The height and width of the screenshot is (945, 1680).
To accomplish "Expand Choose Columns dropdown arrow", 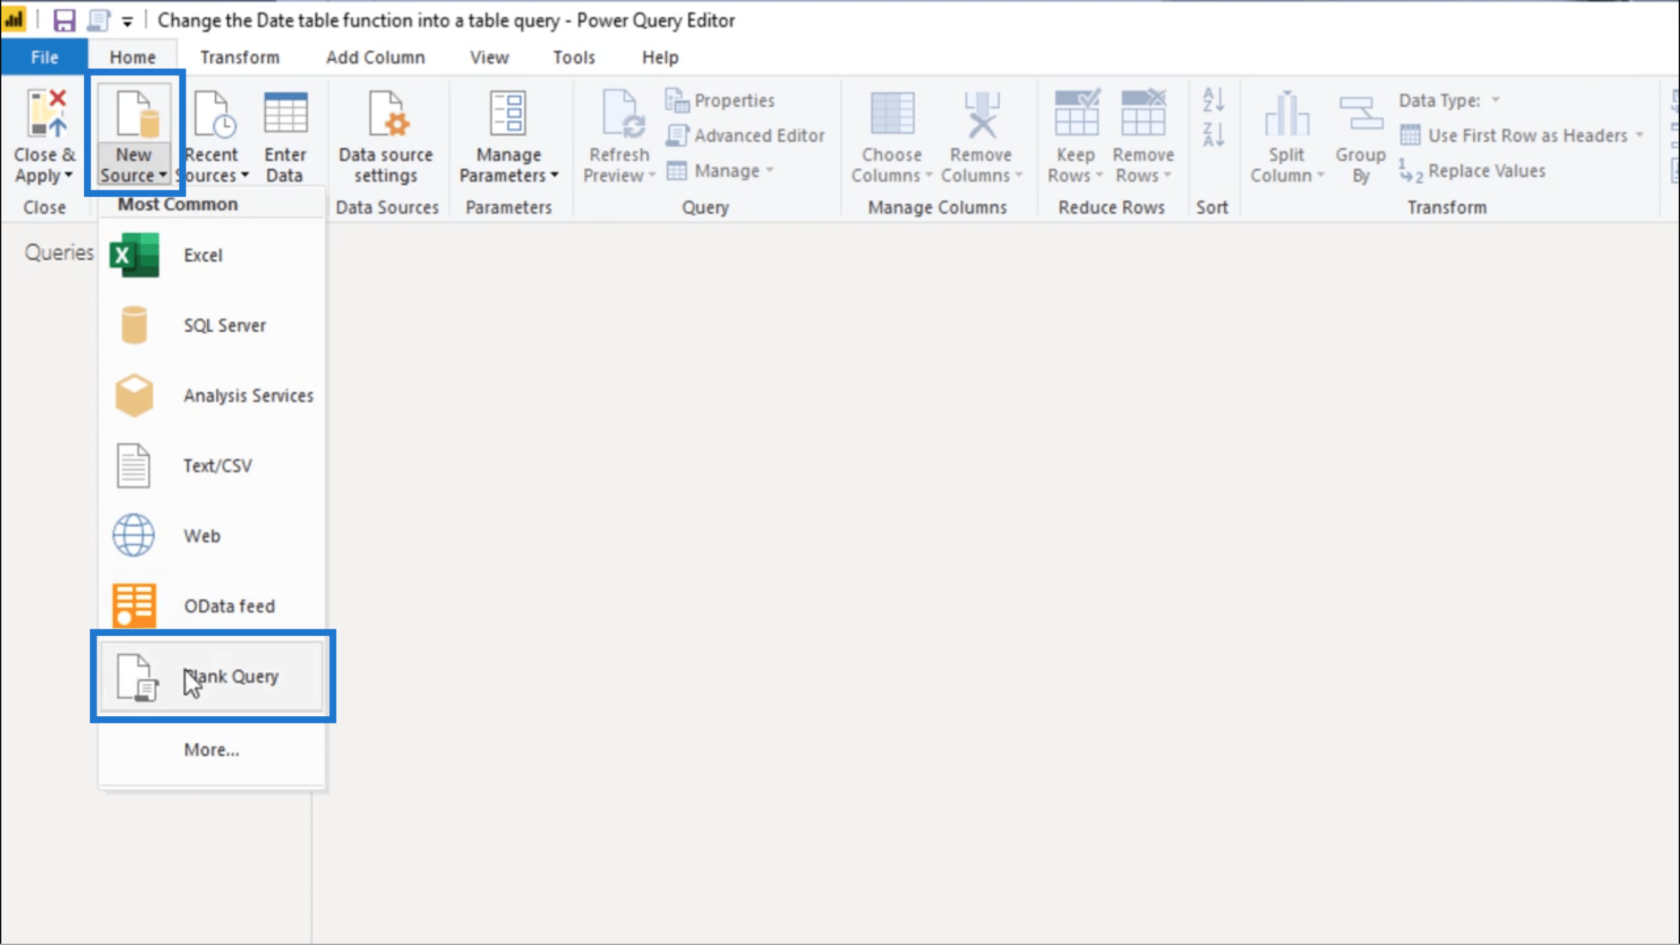I will point(928,176).
